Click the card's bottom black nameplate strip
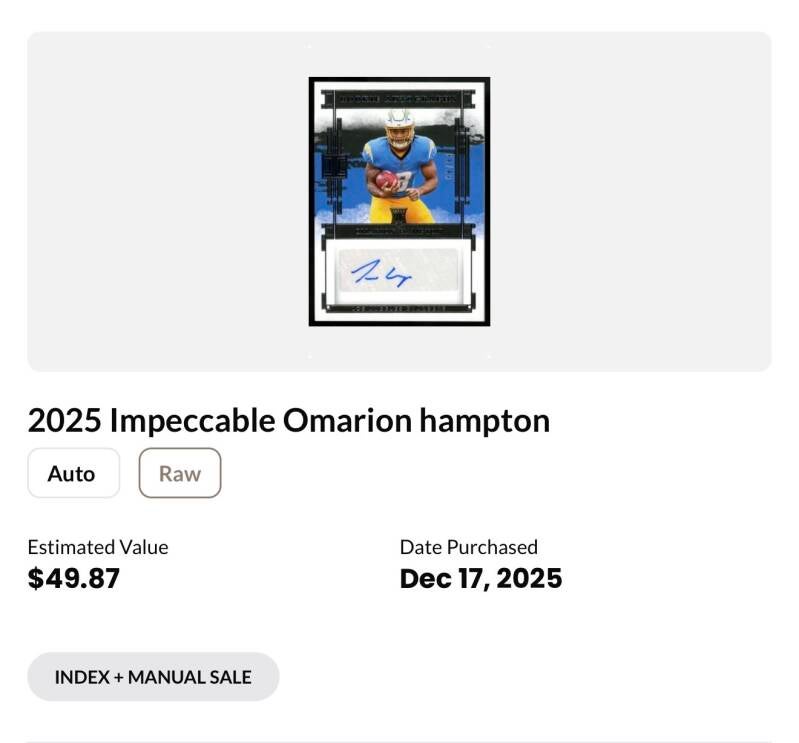The image size is (799, 743). point(399,310)
